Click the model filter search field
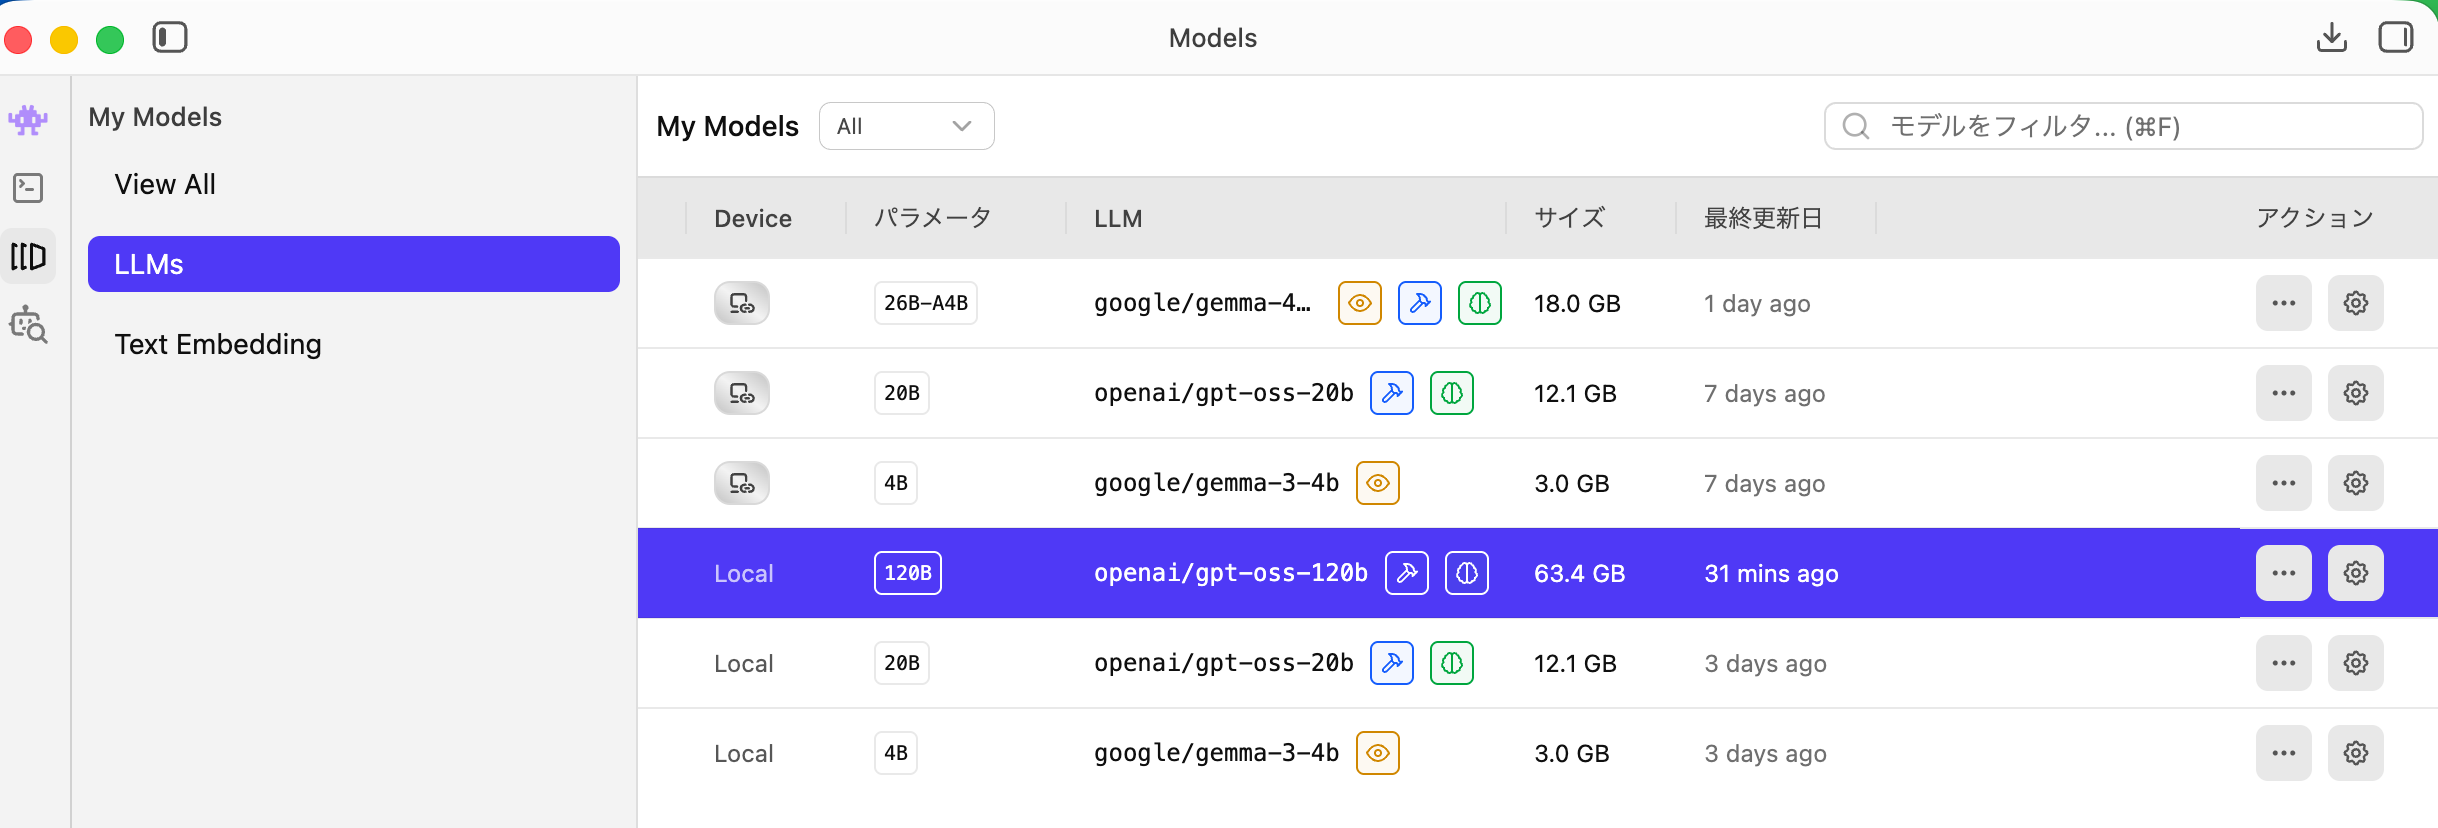This screenshot has width=2438, height=828. [2122, 126]
